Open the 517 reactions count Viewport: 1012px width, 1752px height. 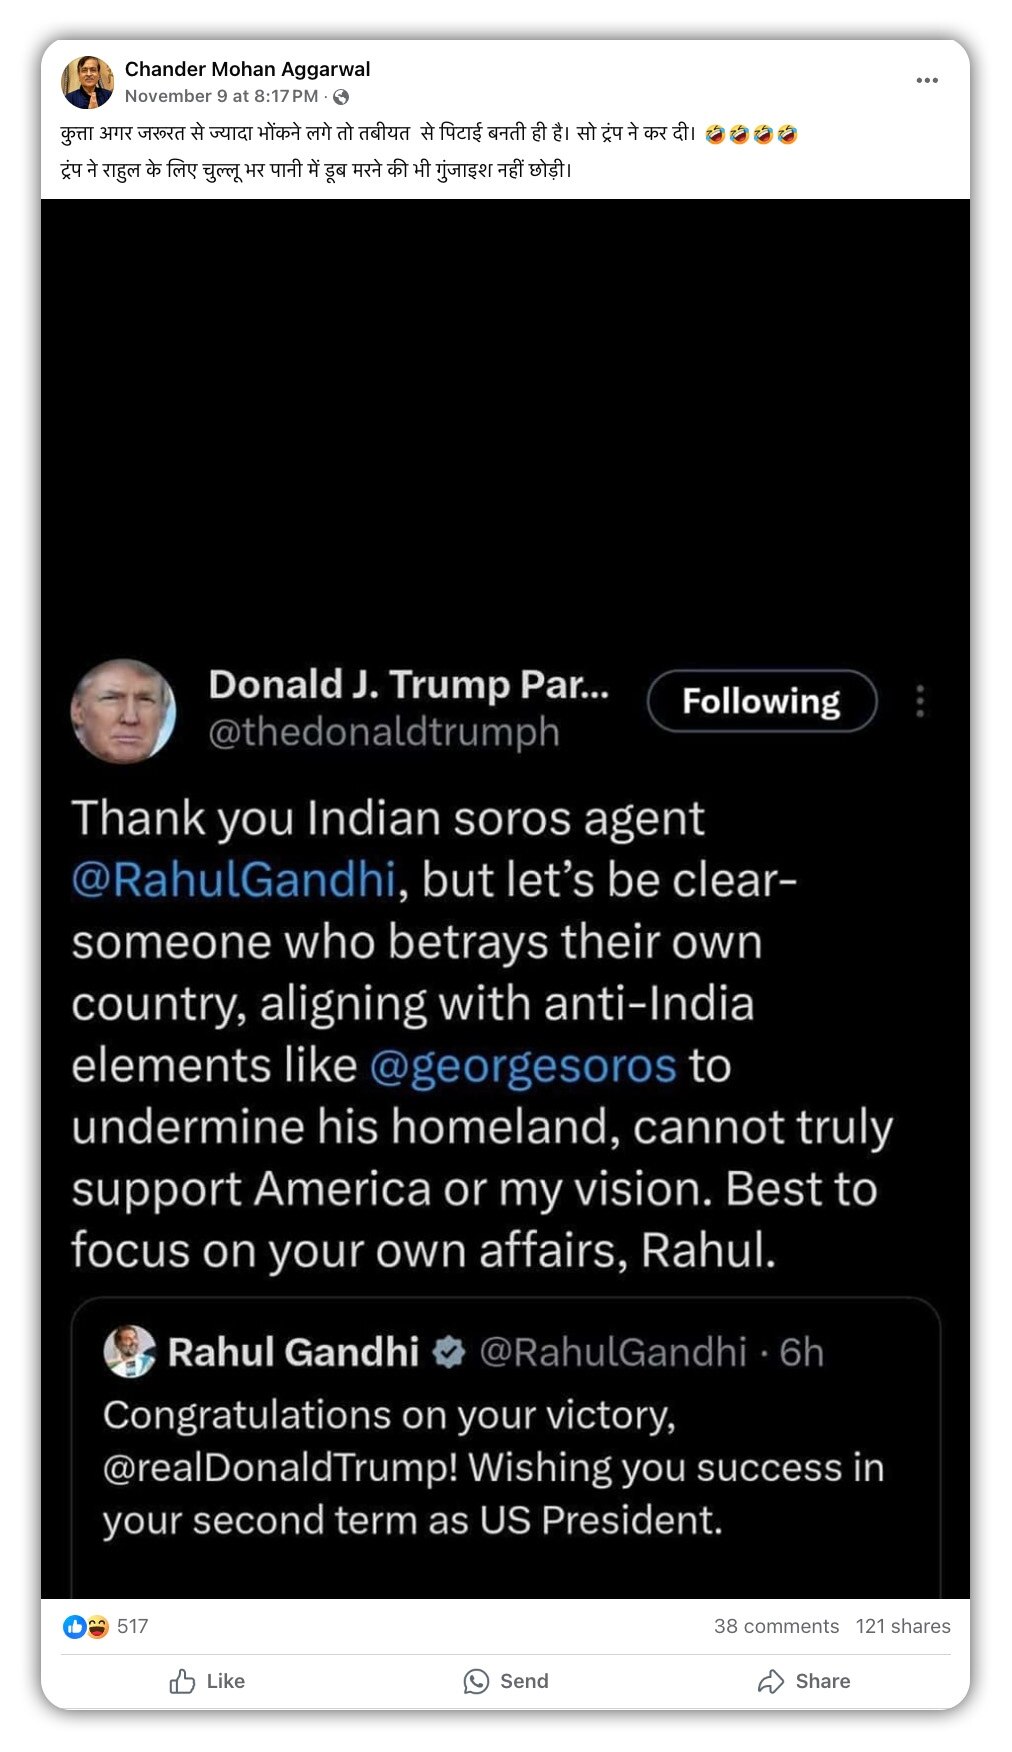point(132,1626)
